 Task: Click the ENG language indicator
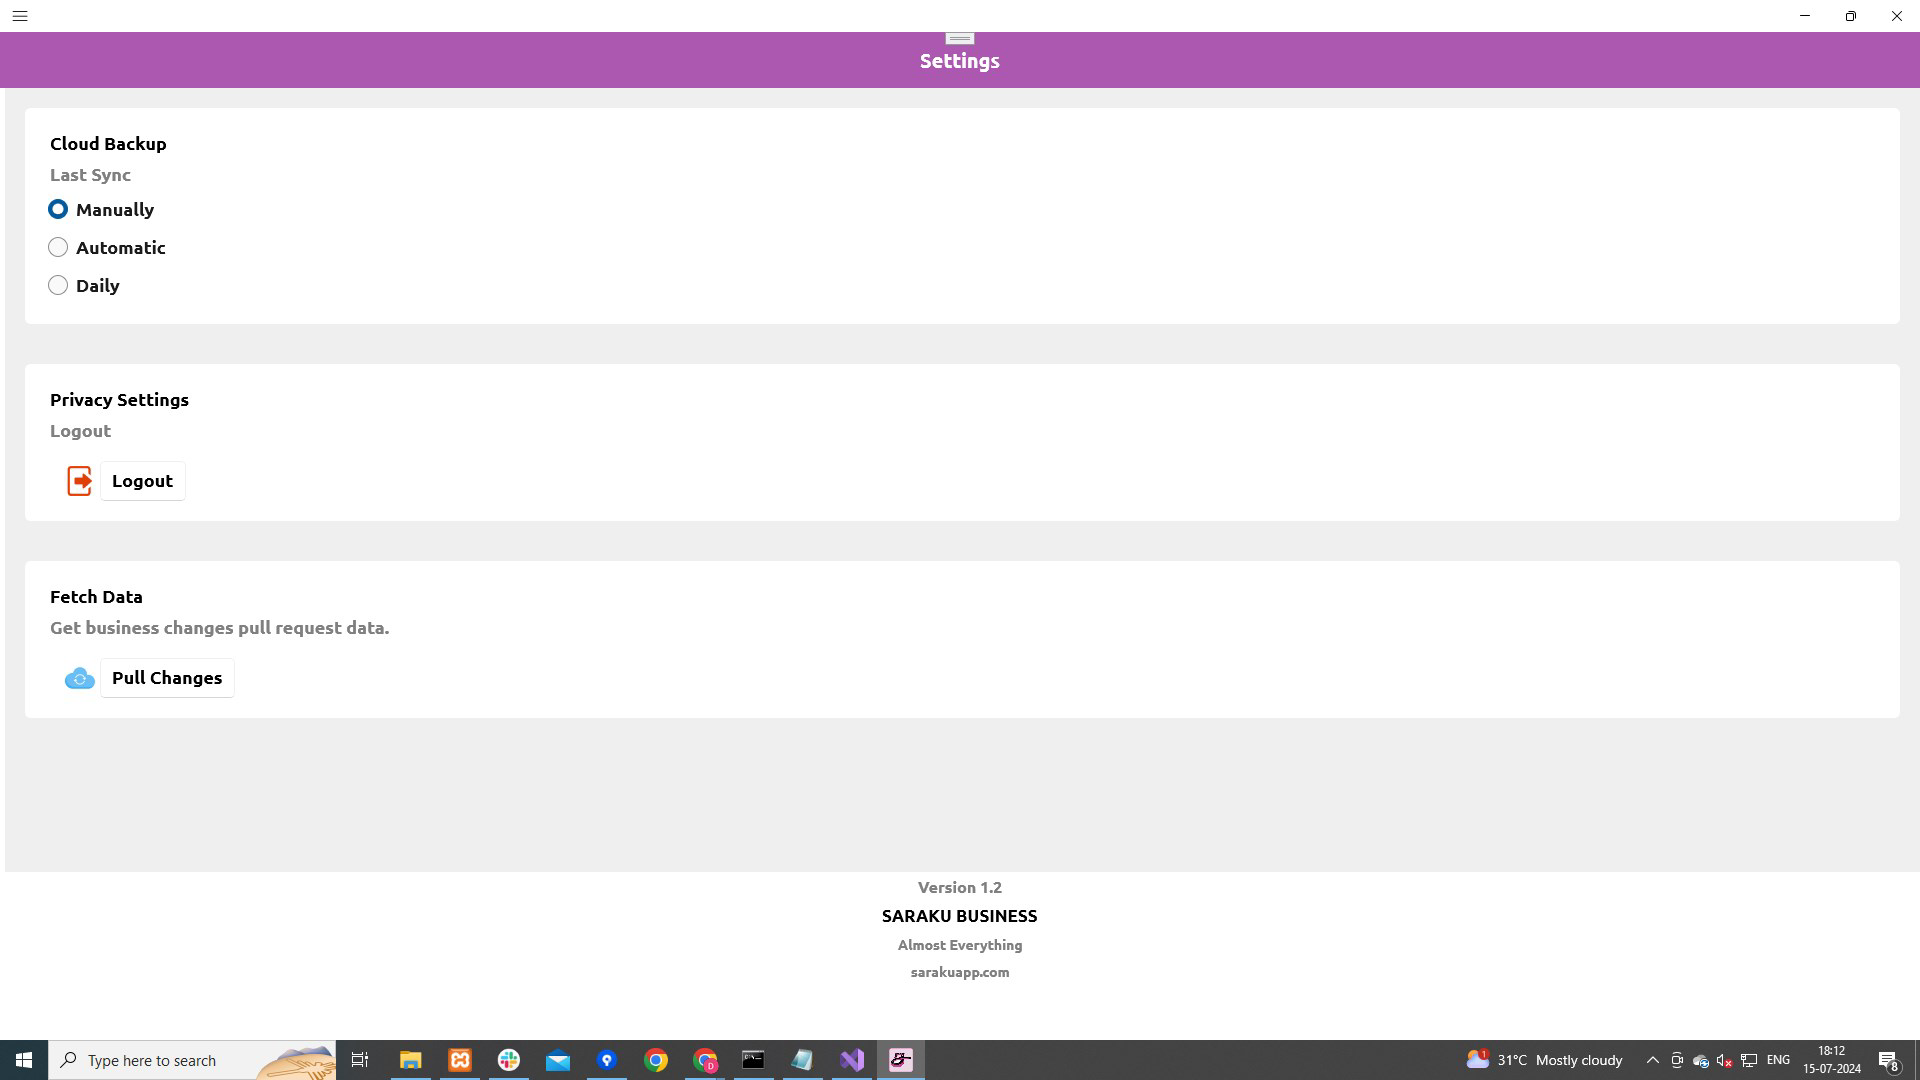1778,1060
